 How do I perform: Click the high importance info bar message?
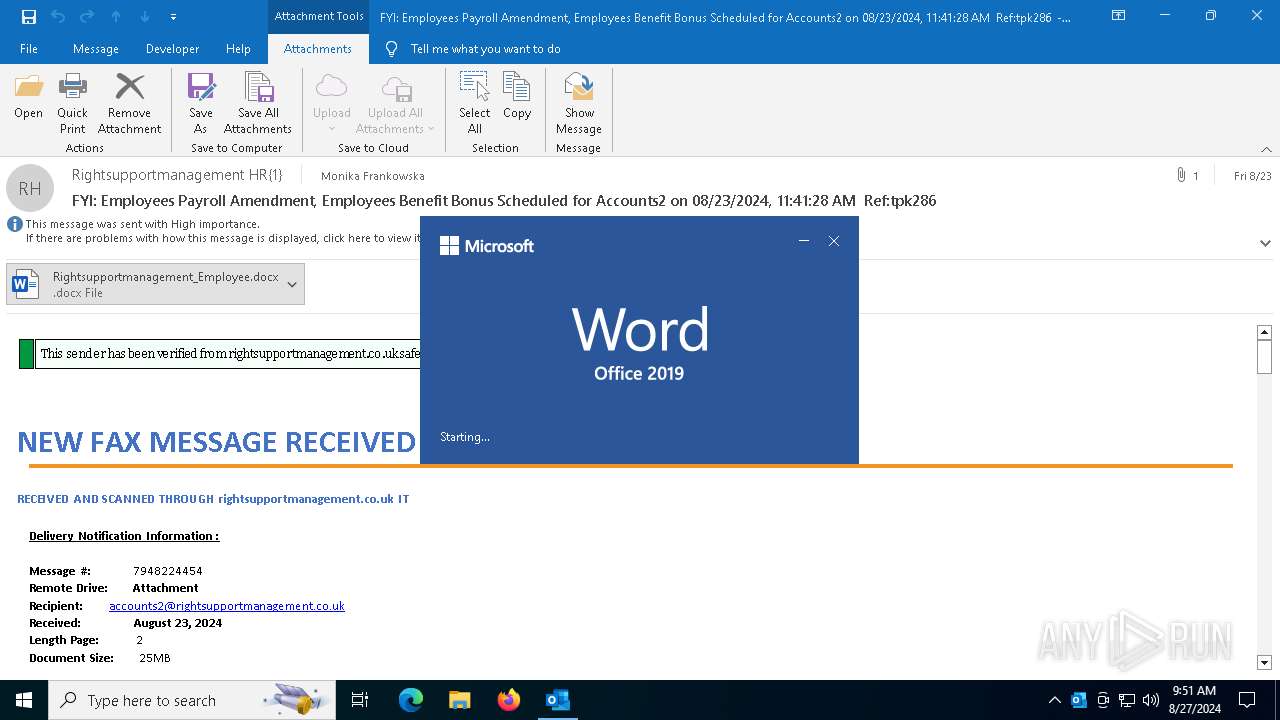click(x=142, y=224)
